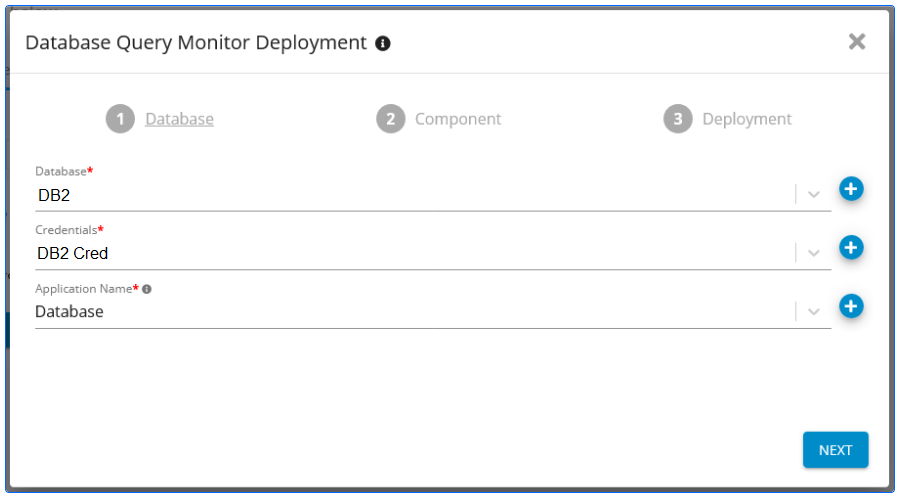Click the info icon beside dialog title

click(x=383, y=43)
